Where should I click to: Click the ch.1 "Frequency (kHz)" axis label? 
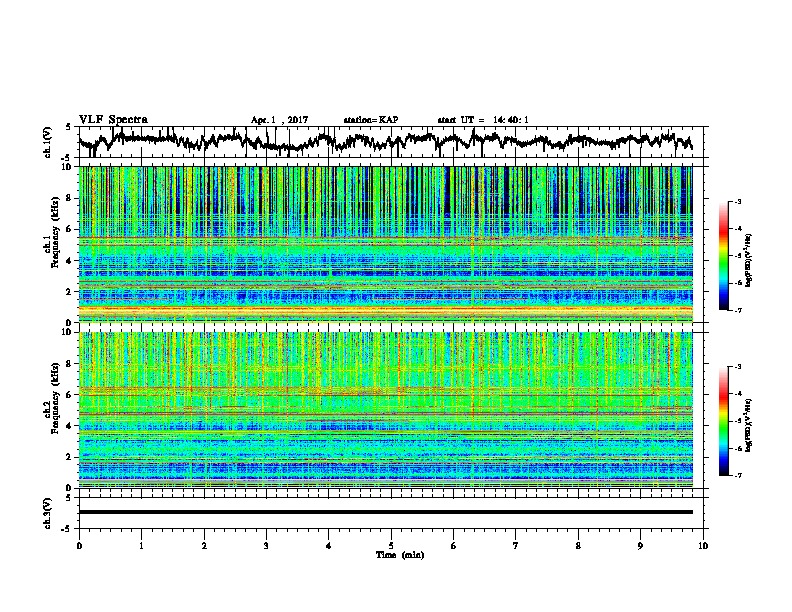55,232
